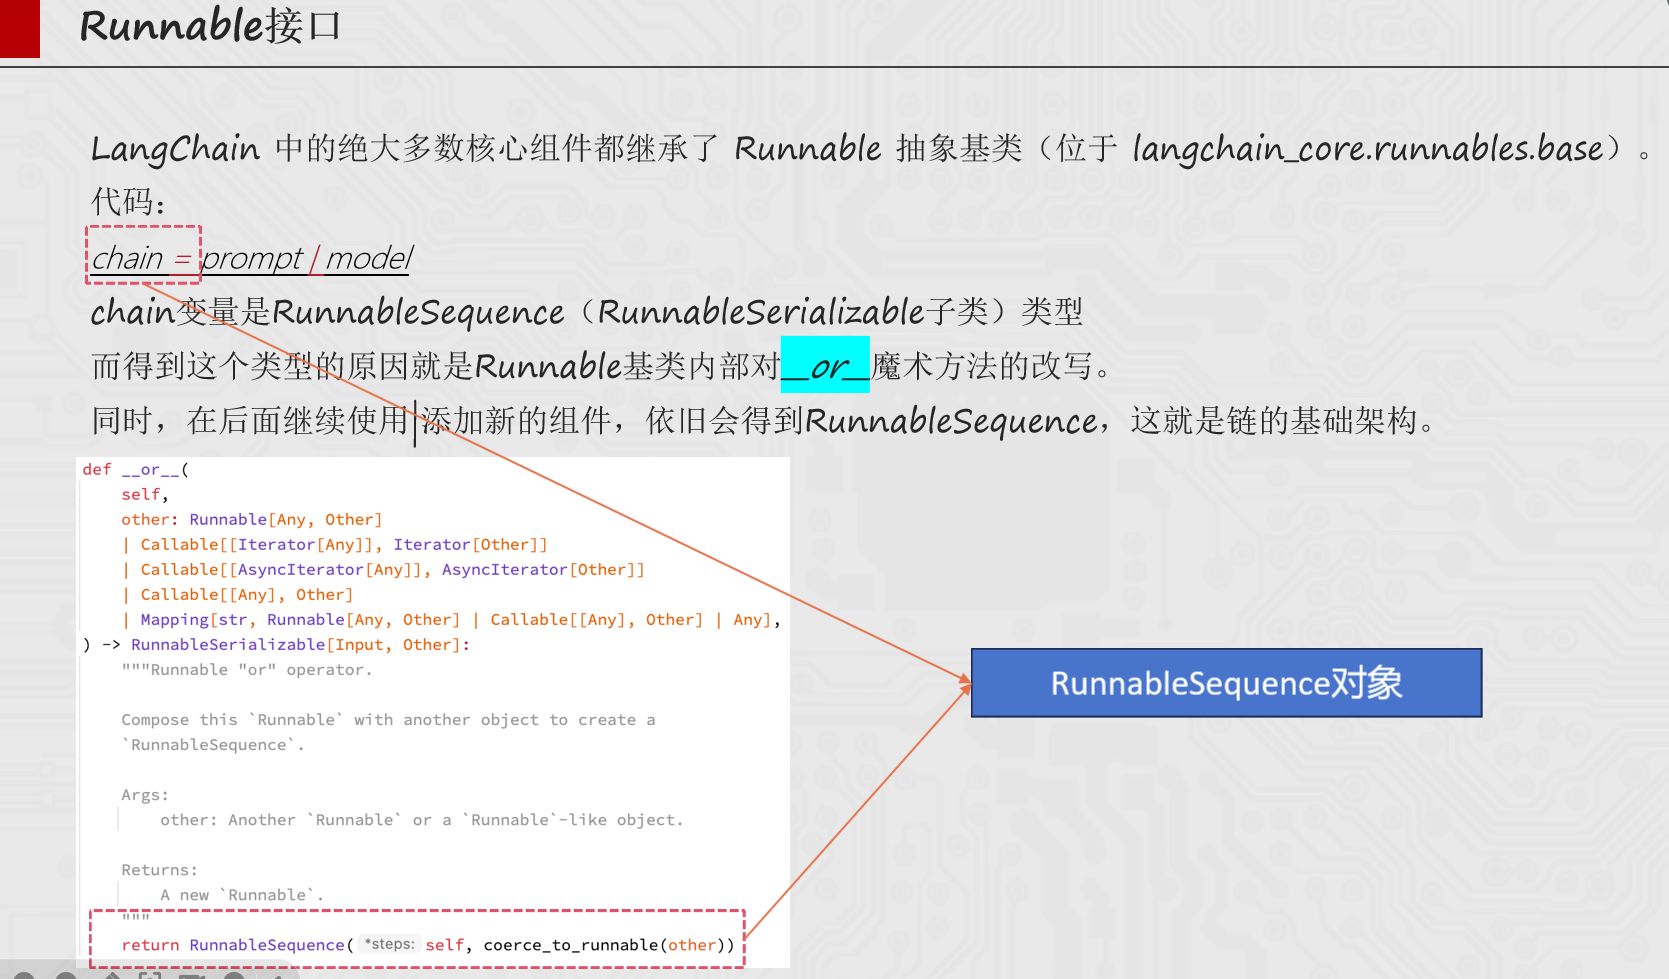Click the "Iterator[Other]]" type annotation
Image resolution: width=1669 pixels, height=979 pixels.
pyautogui.click(x=470, y=544)
